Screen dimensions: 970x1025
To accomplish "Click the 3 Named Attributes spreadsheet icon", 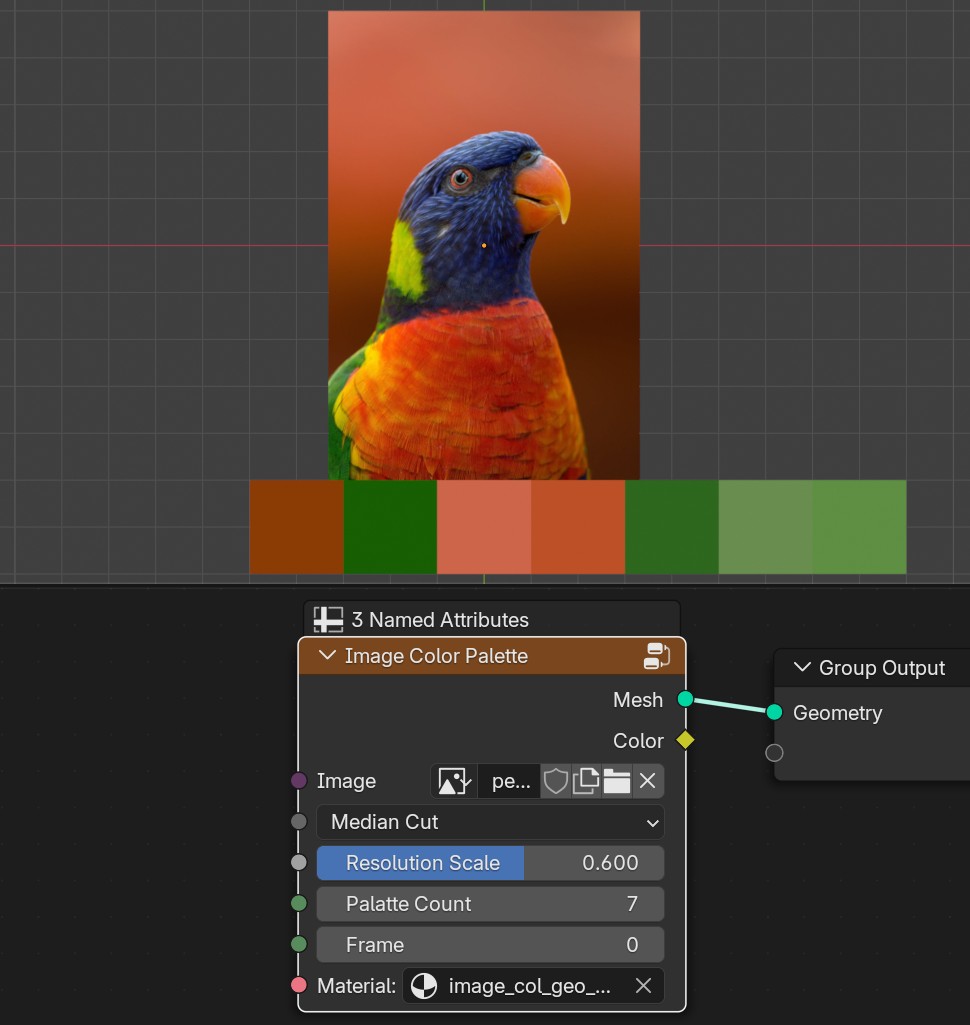I will (328, 620).
